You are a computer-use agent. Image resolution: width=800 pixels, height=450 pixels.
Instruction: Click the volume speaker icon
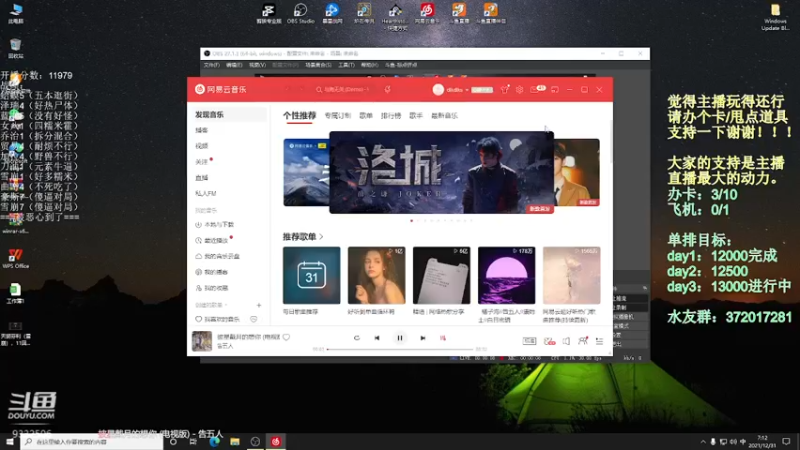(x=566, y=341)
